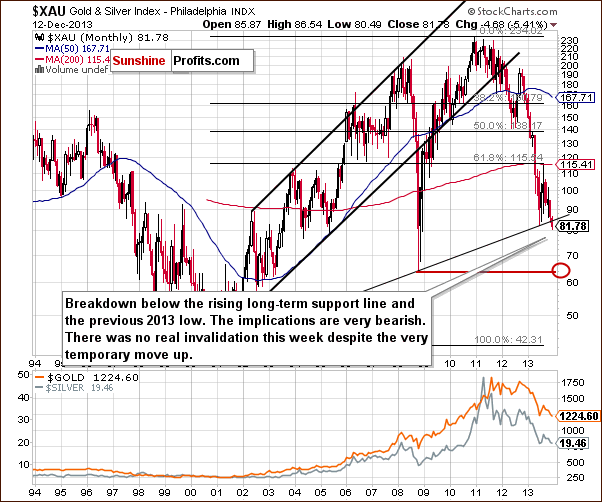Click the 100 price axis label
The width and height of the screenshot is (602, 502).
tap(570, 190)
